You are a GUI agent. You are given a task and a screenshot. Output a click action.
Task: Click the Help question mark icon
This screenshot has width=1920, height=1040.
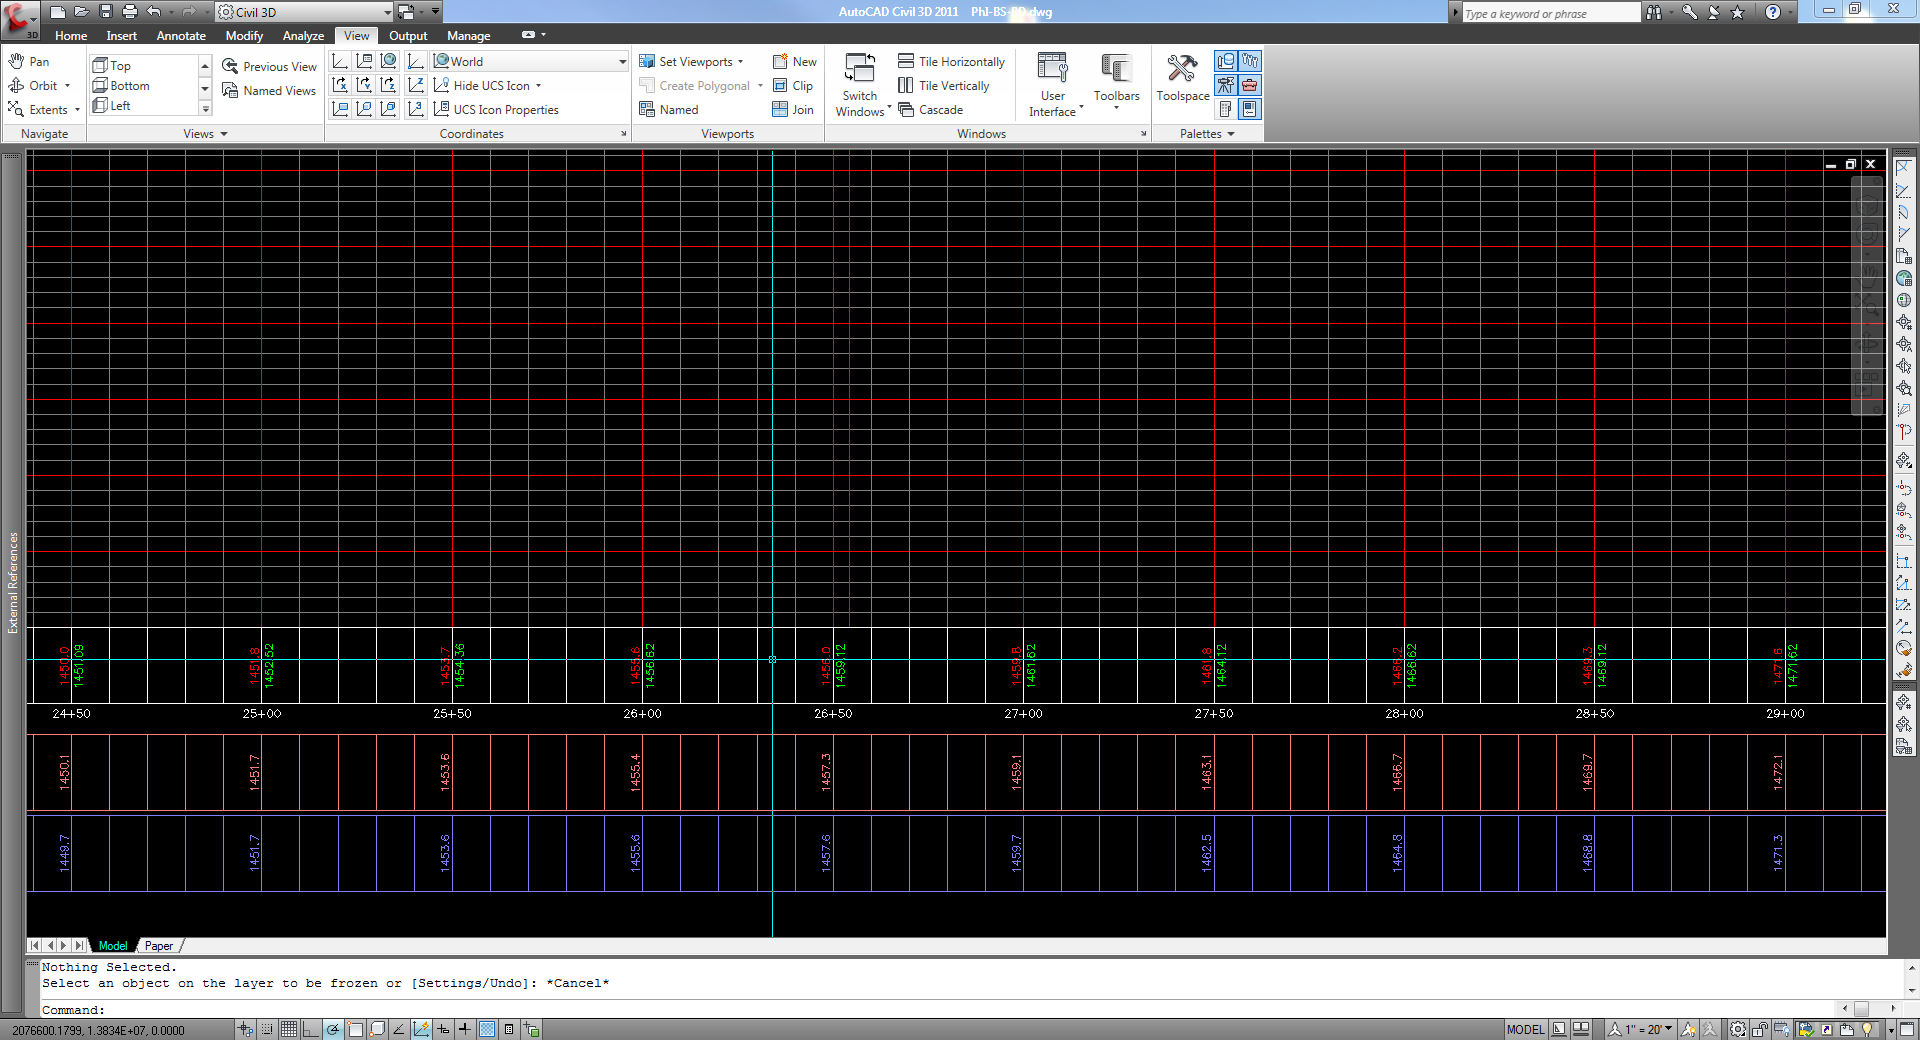[x=1773, y=12]
